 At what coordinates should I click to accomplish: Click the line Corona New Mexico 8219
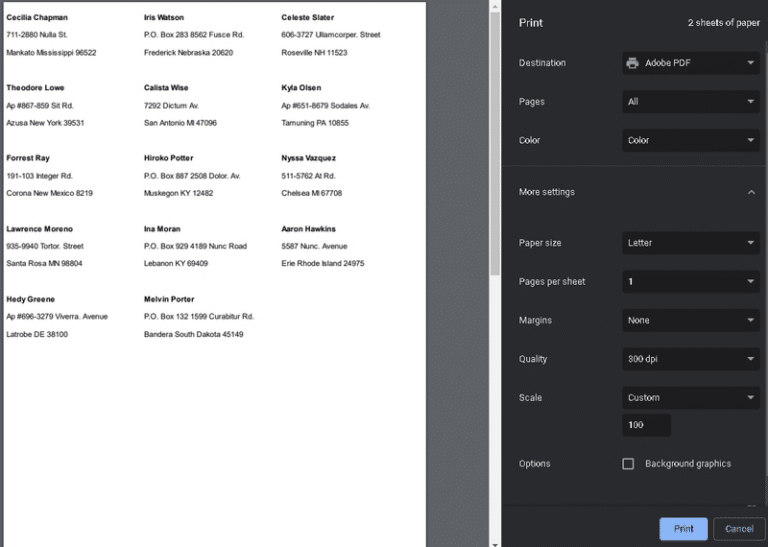tap(49, 193)
